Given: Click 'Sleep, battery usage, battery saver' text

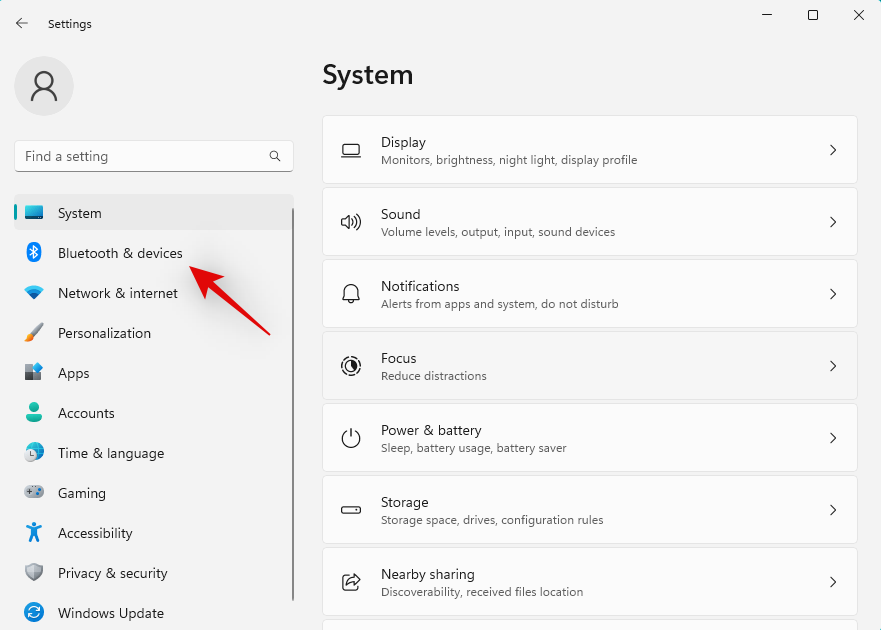Looking at the screenshot, I should pyautogui.click(x=473, y=448).
